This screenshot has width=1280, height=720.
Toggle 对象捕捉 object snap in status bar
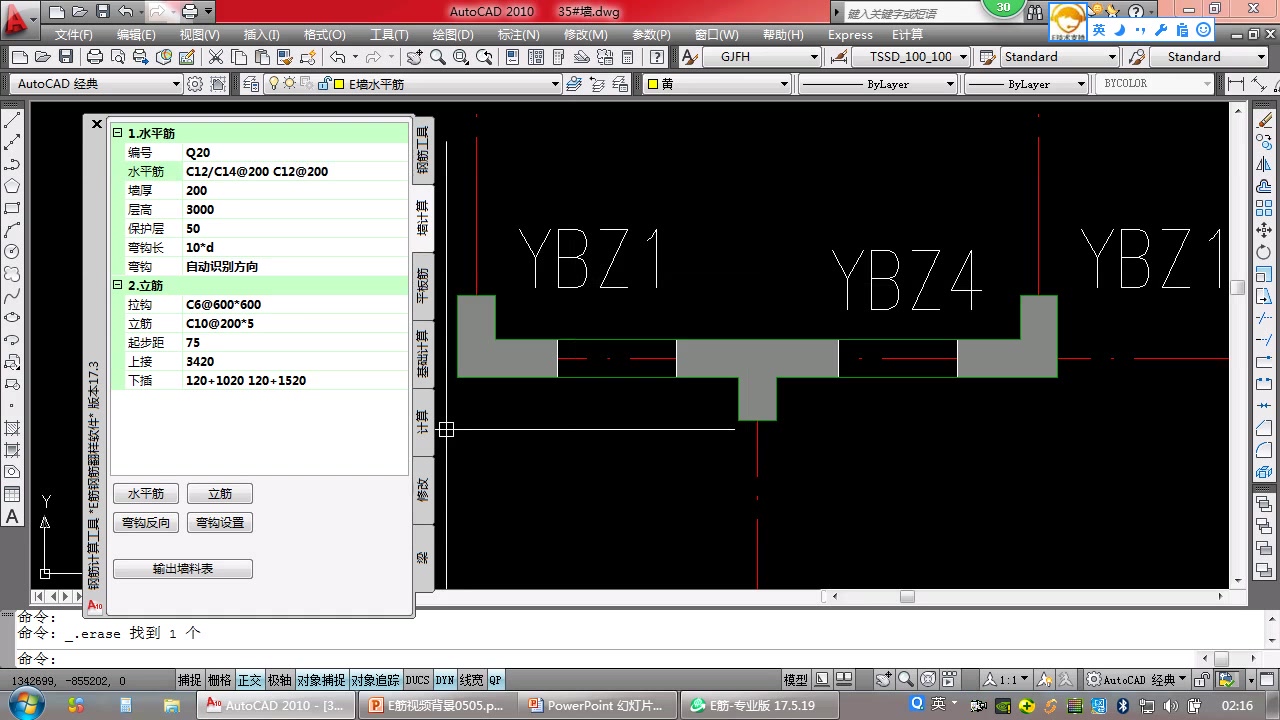click(321, 680)
